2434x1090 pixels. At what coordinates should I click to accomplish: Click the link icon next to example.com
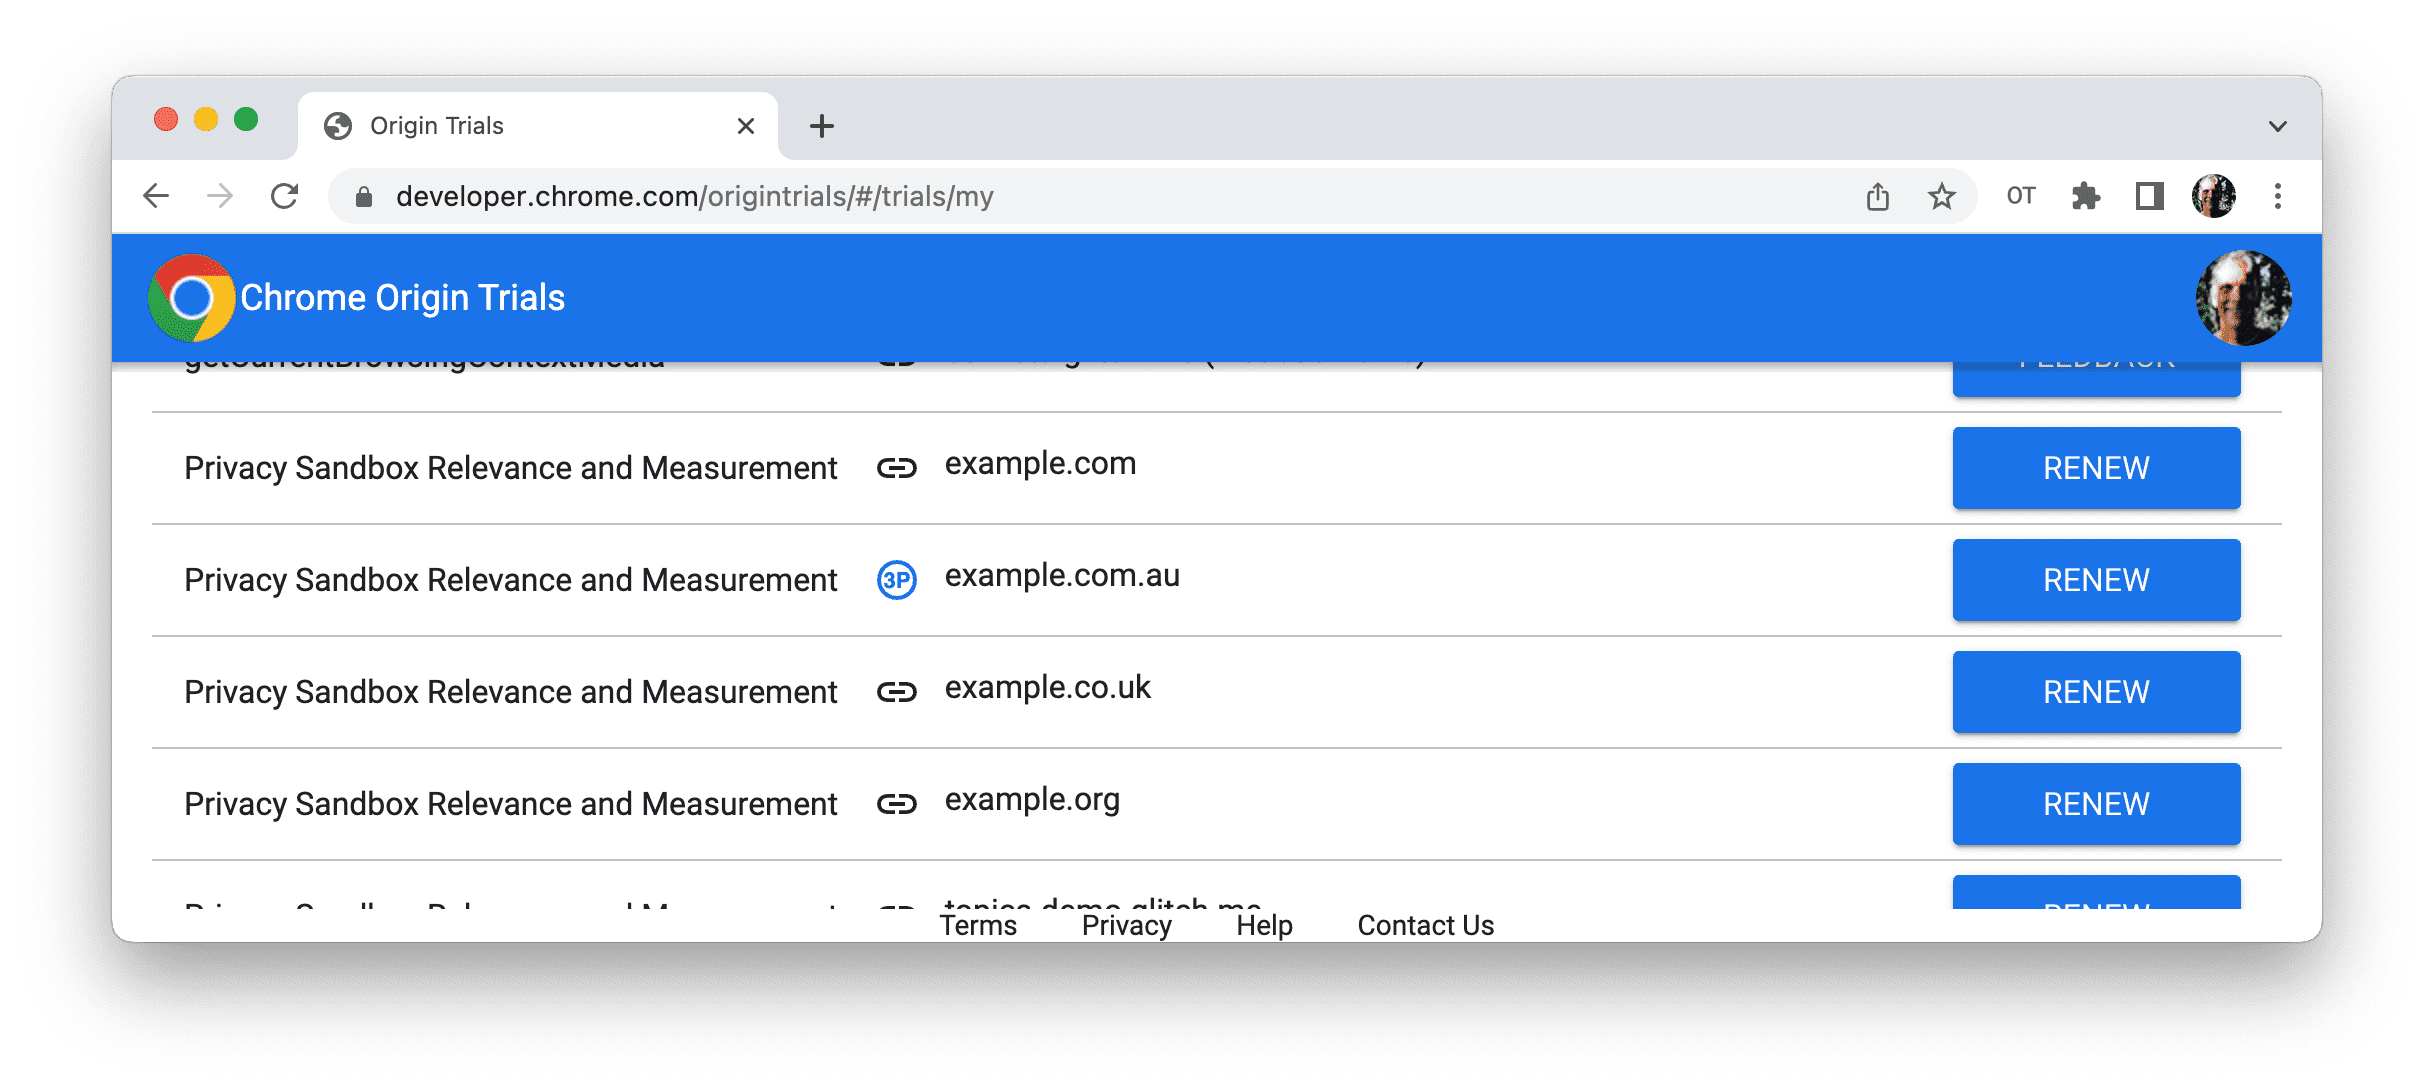[x=896, y=469]
